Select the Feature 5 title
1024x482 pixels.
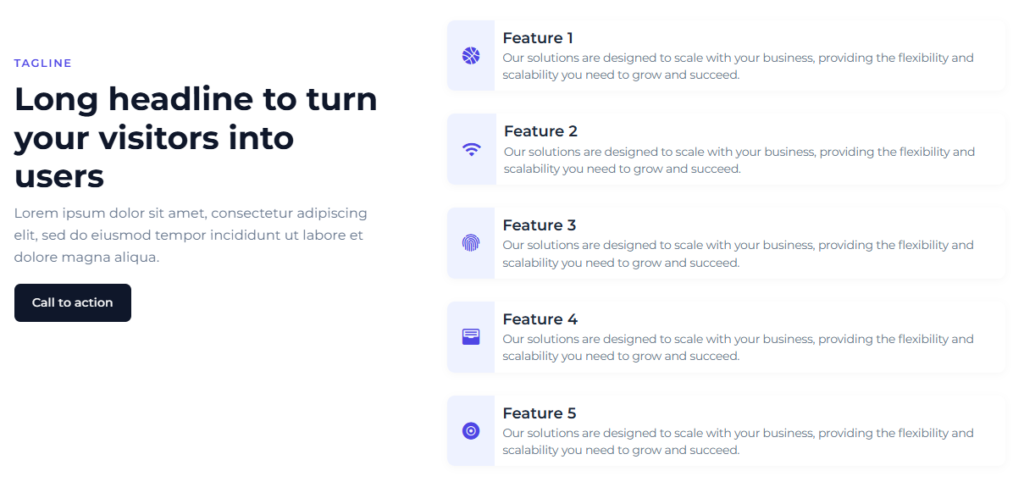[x=539, y=413]
